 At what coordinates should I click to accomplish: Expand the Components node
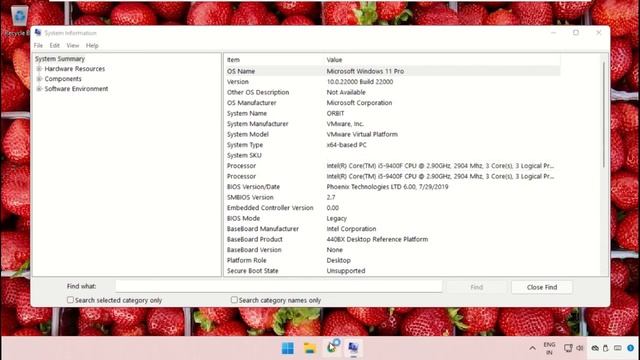point(39,79)
